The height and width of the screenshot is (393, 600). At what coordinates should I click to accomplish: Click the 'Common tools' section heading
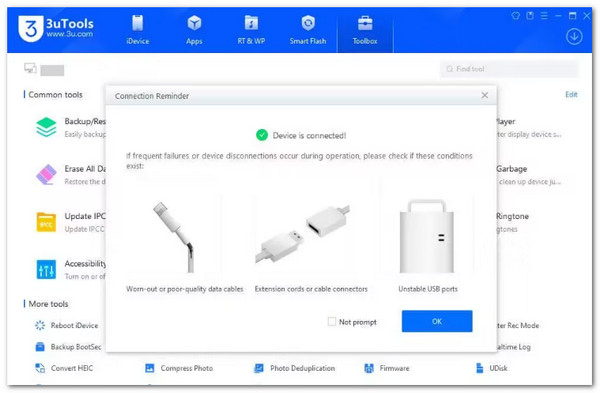(55, 95)
